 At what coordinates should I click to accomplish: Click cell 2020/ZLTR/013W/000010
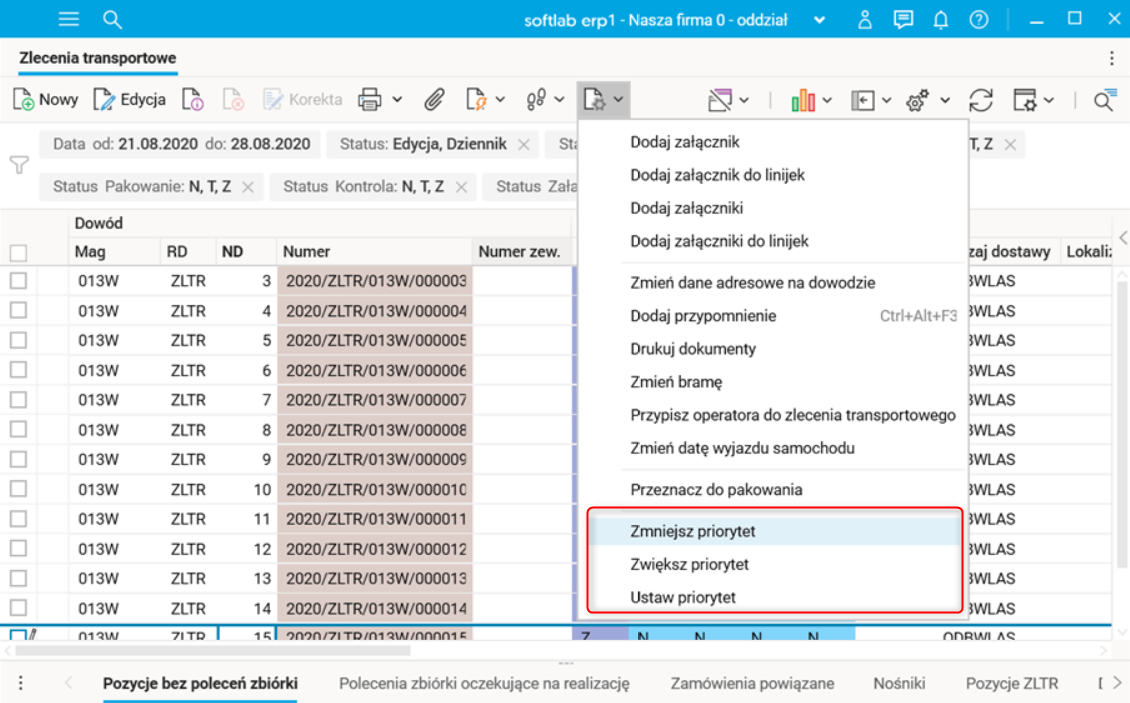pos(375,490)
